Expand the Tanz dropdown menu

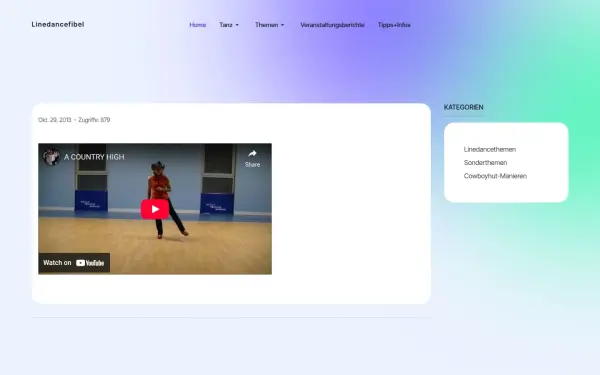coord(229,25)
